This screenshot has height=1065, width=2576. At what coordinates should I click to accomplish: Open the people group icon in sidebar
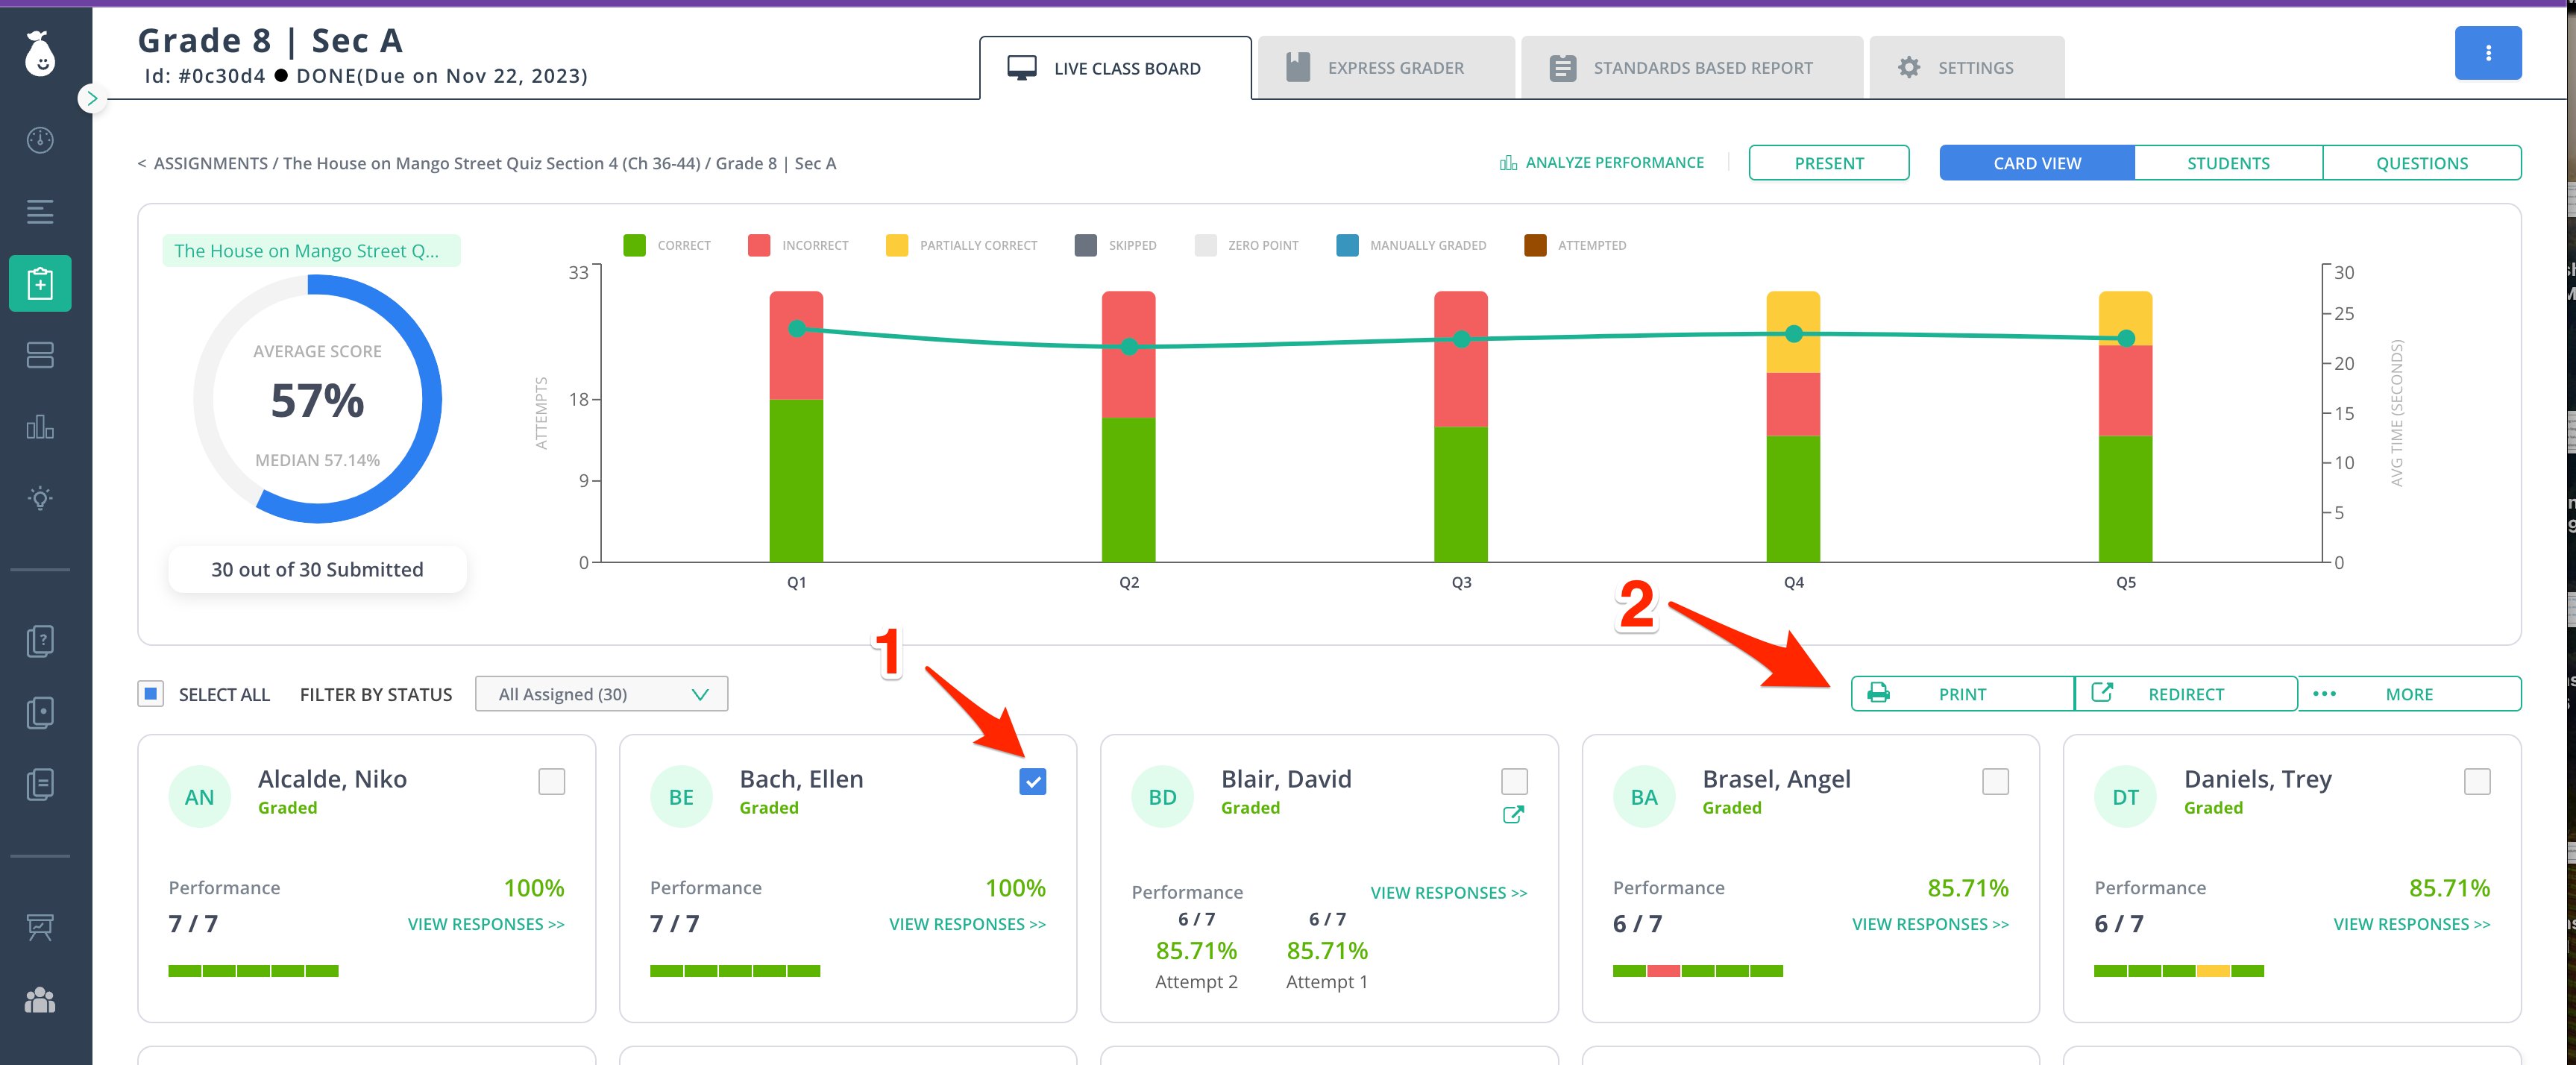40,1000
